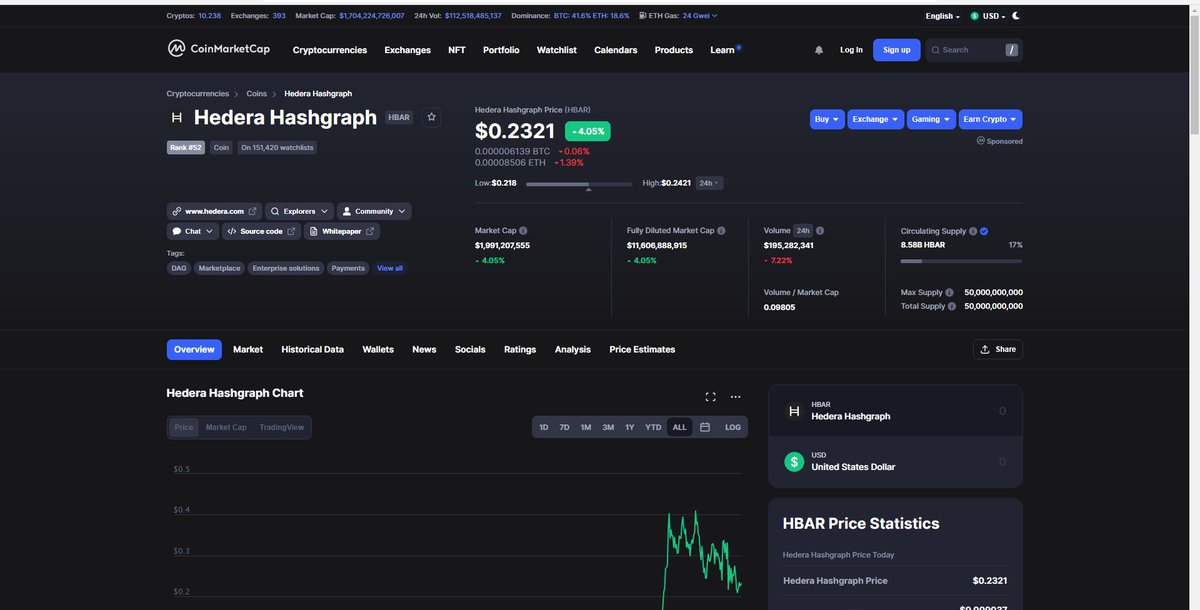Expand the Community dropdown
The width and height of the screenshot is (1200, 610).
[374, 211]
